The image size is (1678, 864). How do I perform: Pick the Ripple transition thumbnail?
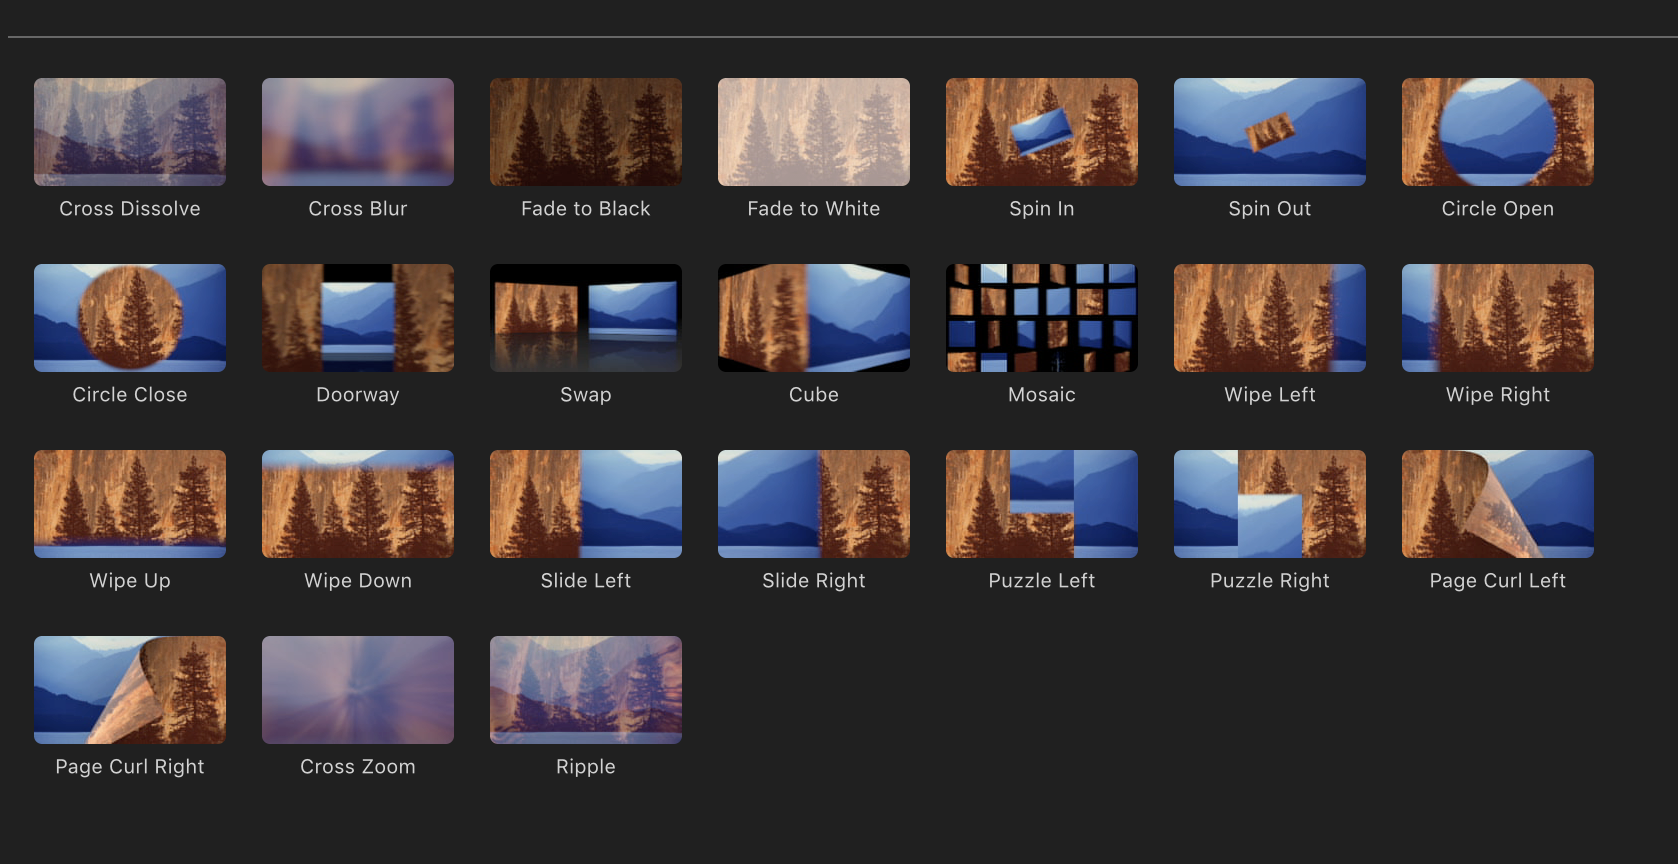click(x=586, y=690)
